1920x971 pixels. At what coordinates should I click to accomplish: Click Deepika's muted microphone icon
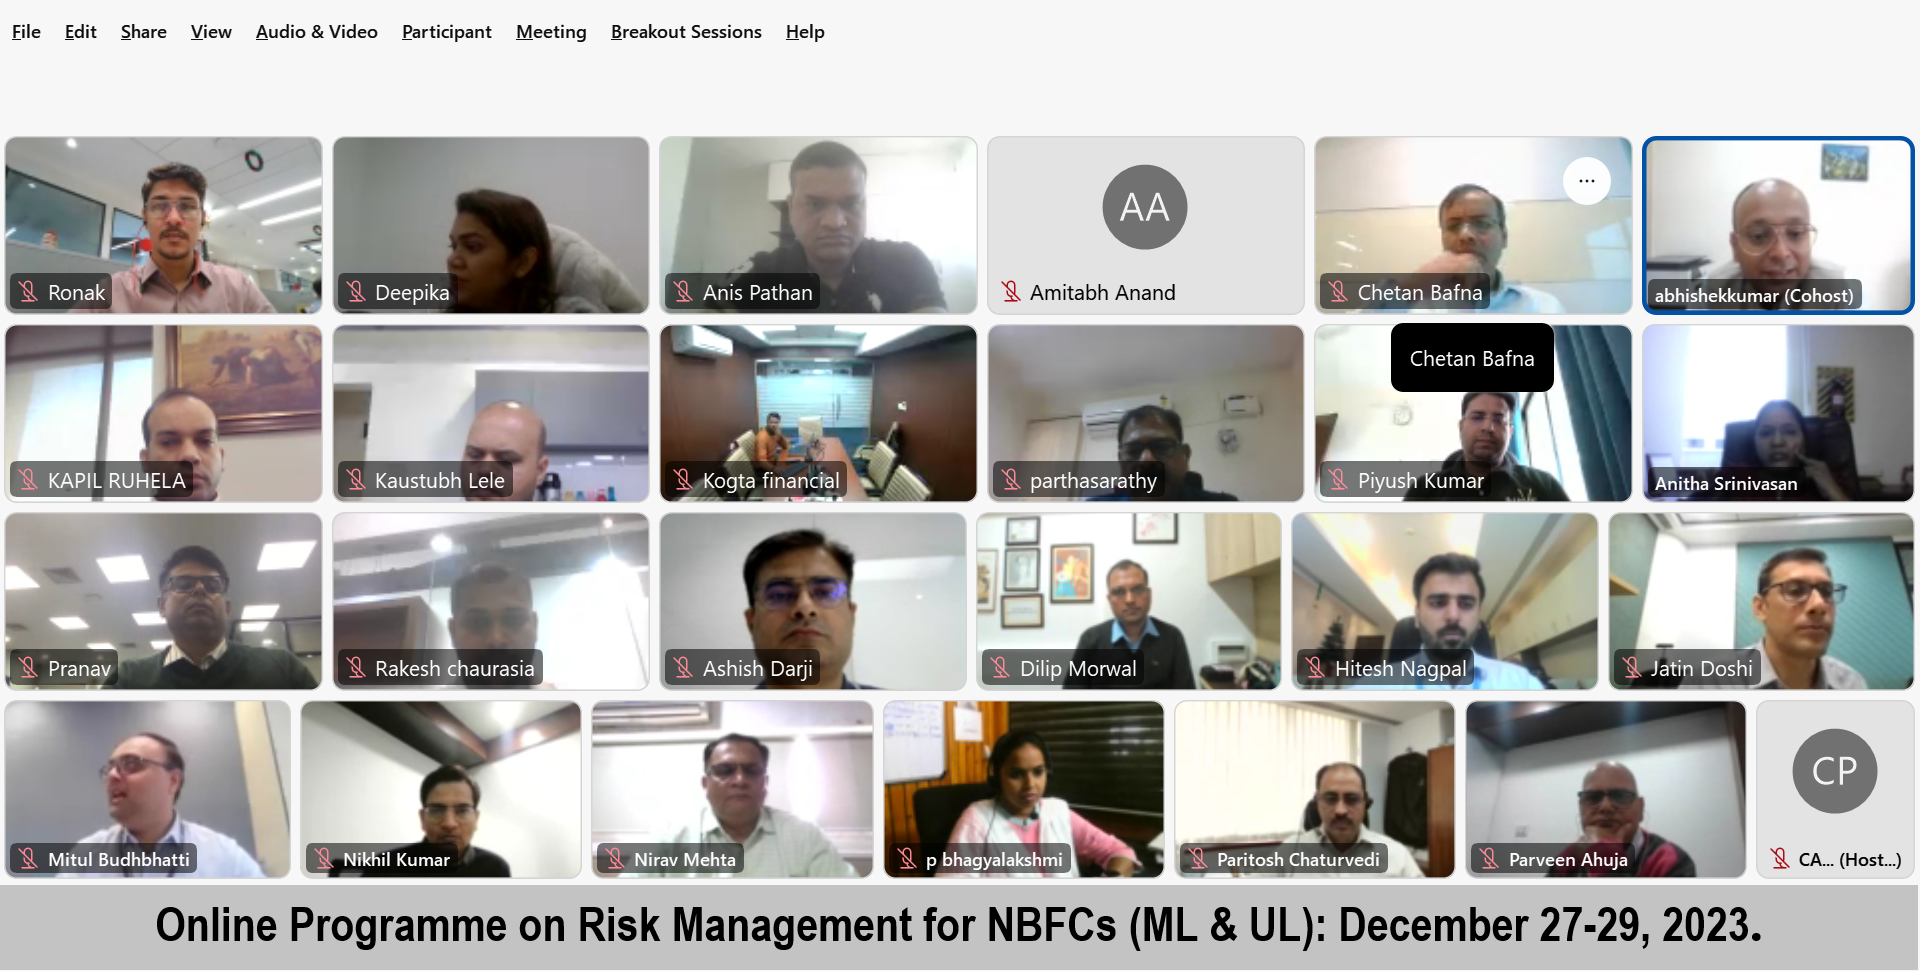click(x=356, y=292)
